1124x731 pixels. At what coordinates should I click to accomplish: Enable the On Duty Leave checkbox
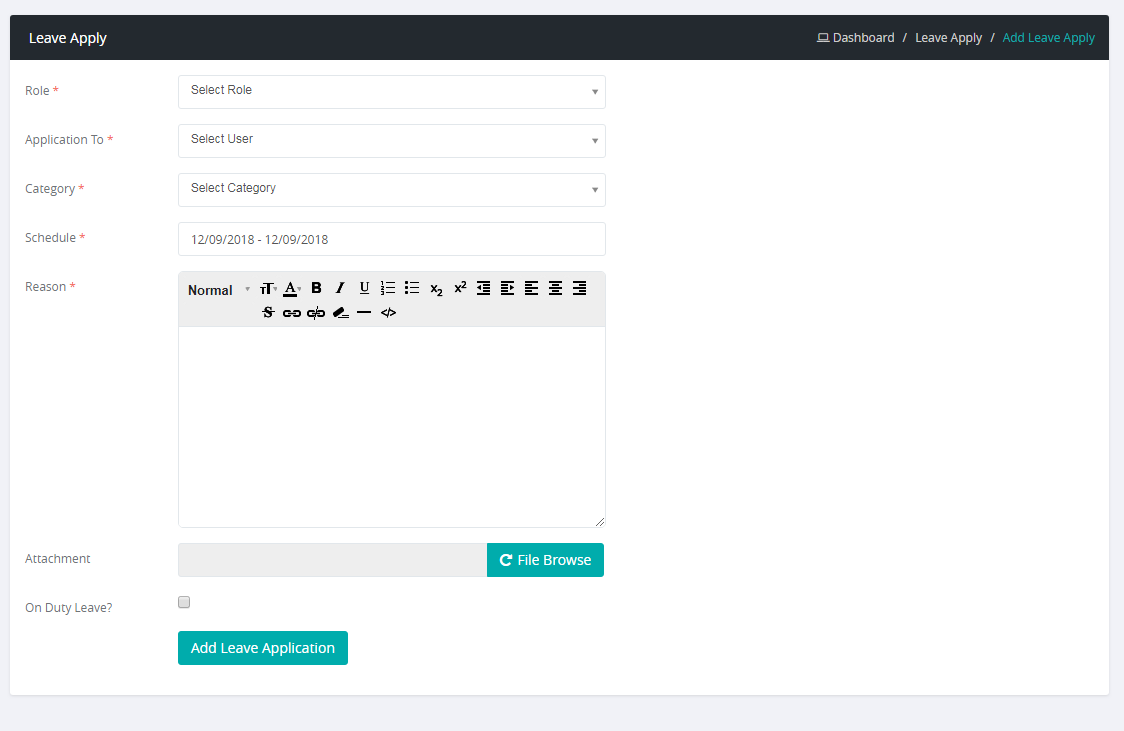(184, 602)
